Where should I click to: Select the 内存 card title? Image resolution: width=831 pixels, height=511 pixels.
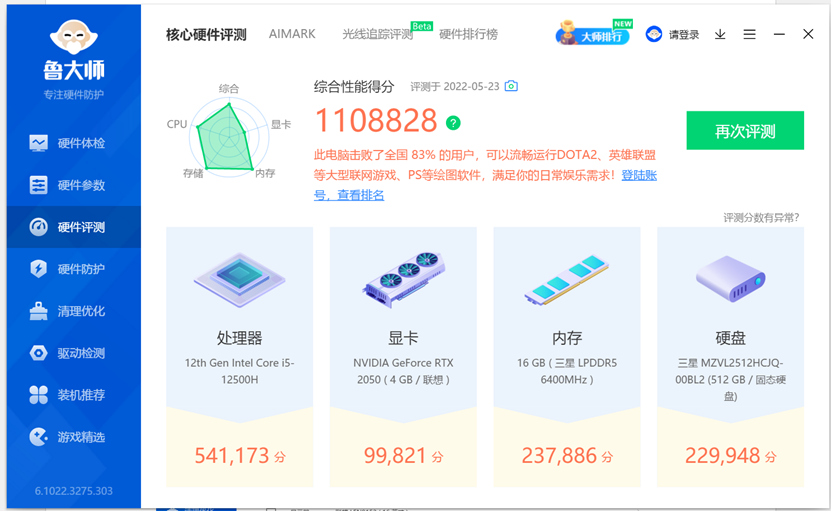pos(567,338)
